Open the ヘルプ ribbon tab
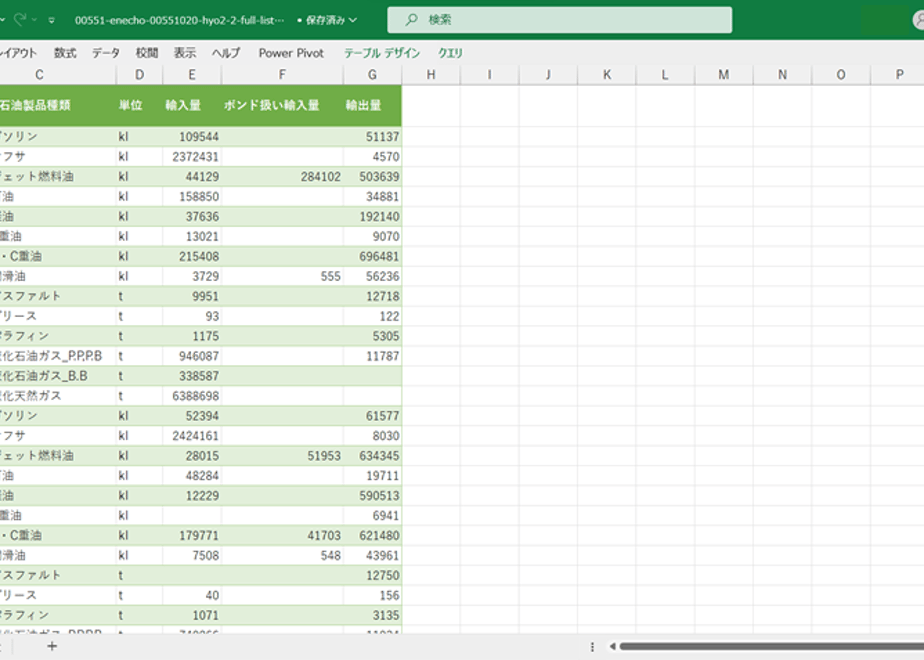Viewport: 924px width, 660px height. click(226, 53)
